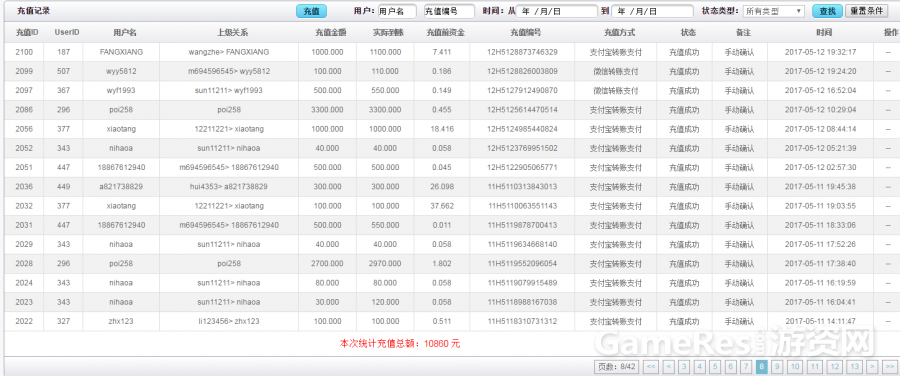
Task: Click recharge number 12H5122905065771
Action: click(x=522, y=168)
